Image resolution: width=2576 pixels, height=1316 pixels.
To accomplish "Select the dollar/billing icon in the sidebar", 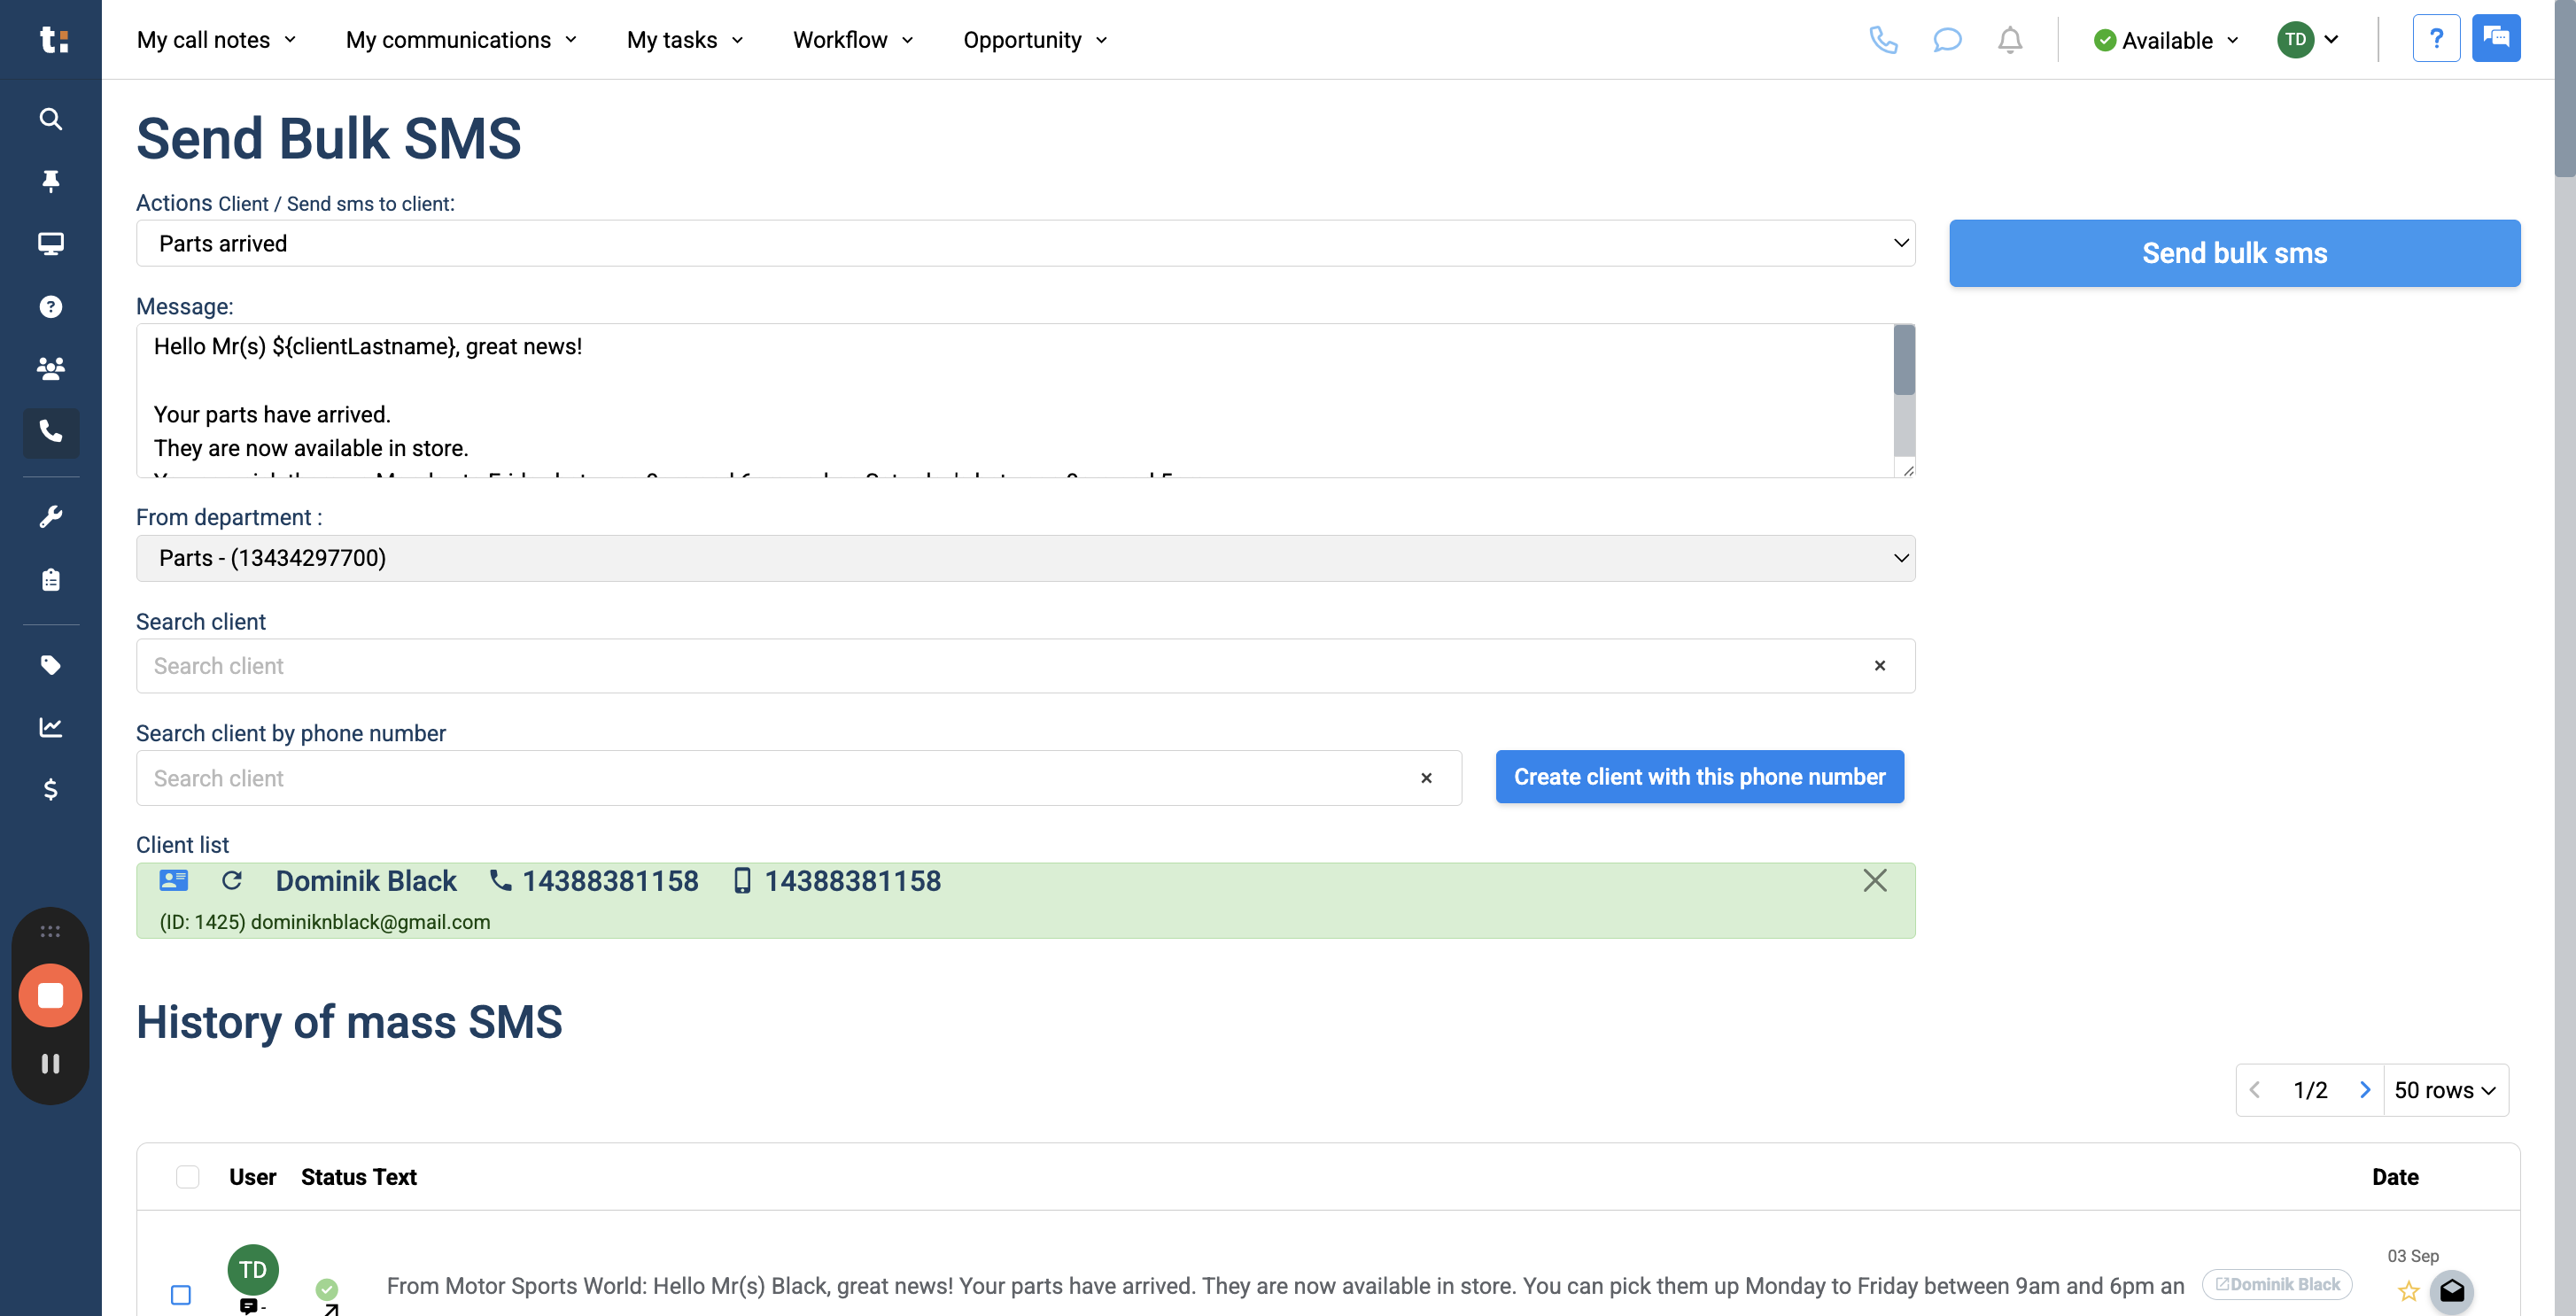I will click(x=50, y=790).
